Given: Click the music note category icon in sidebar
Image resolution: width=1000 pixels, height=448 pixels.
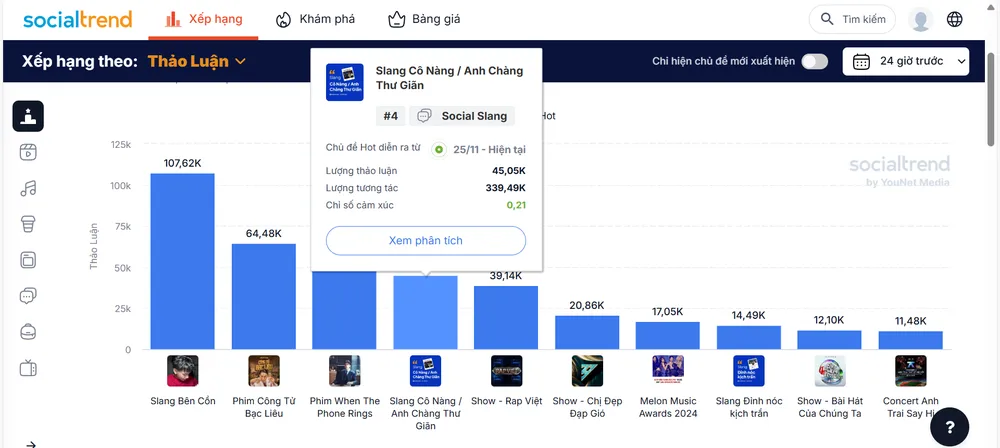Looking at the screenshot, I should pyautogui.click(x=28, y=188).
